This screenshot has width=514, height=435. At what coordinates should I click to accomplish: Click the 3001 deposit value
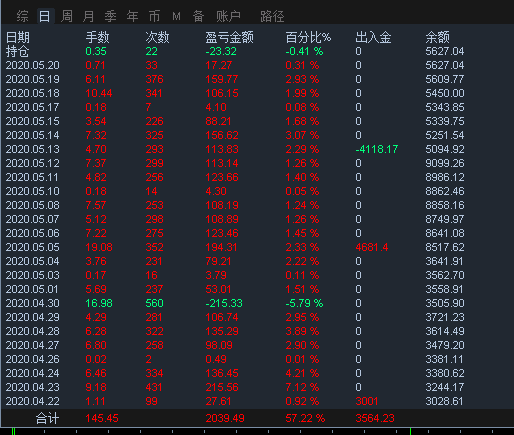point(366,401)
